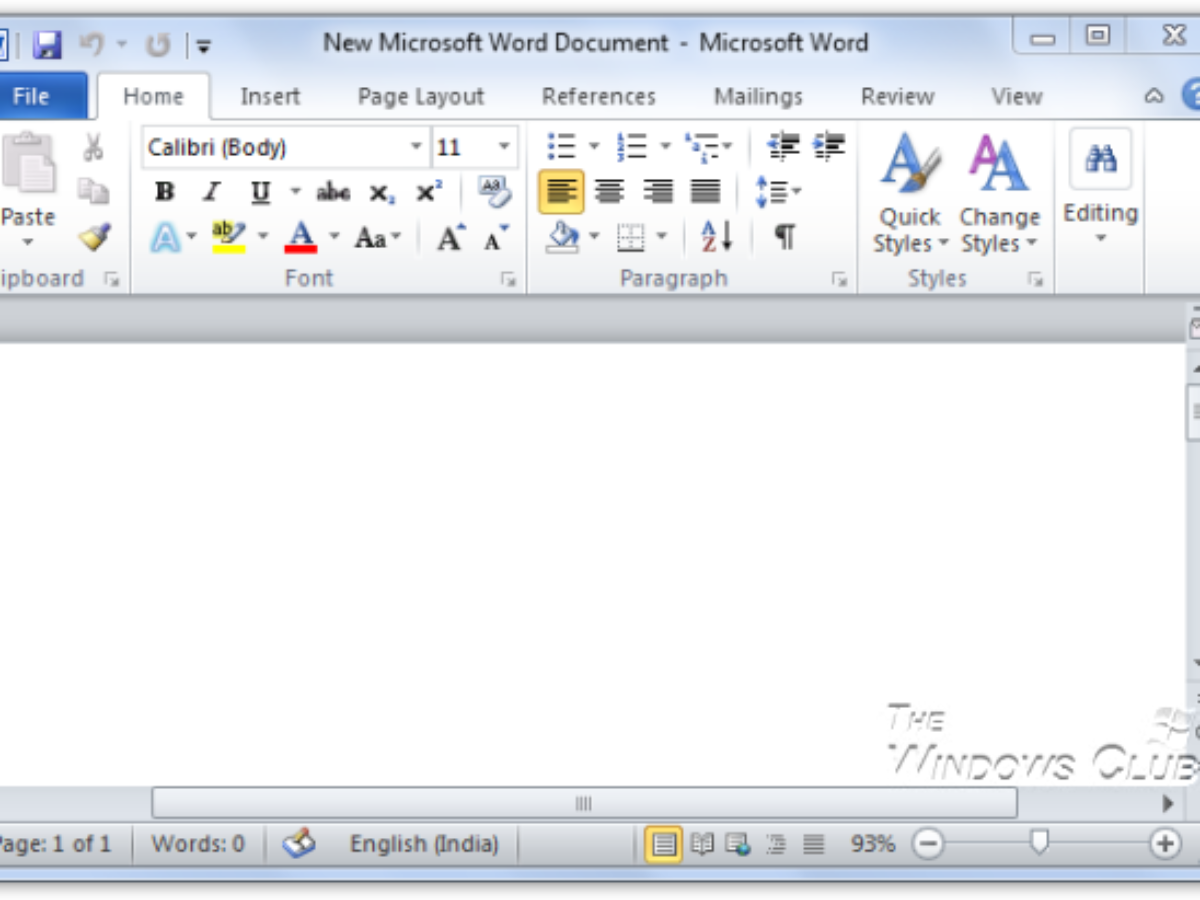Open Styles pane launcher
1200x900 pixels.
(x=1036, y=280)
